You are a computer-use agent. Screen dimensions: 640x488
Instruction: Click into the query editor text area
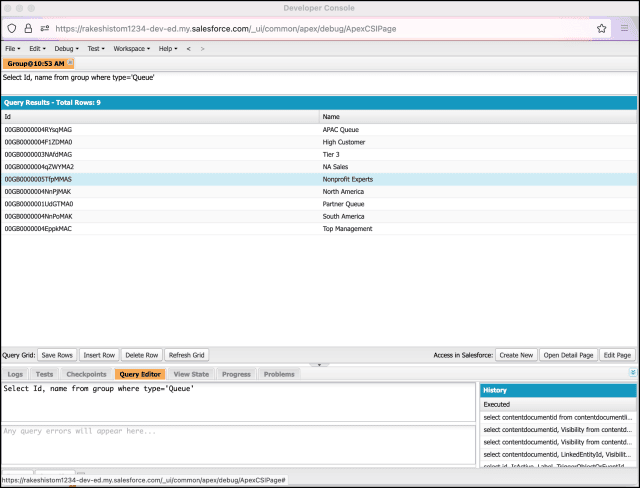[238, 402]
